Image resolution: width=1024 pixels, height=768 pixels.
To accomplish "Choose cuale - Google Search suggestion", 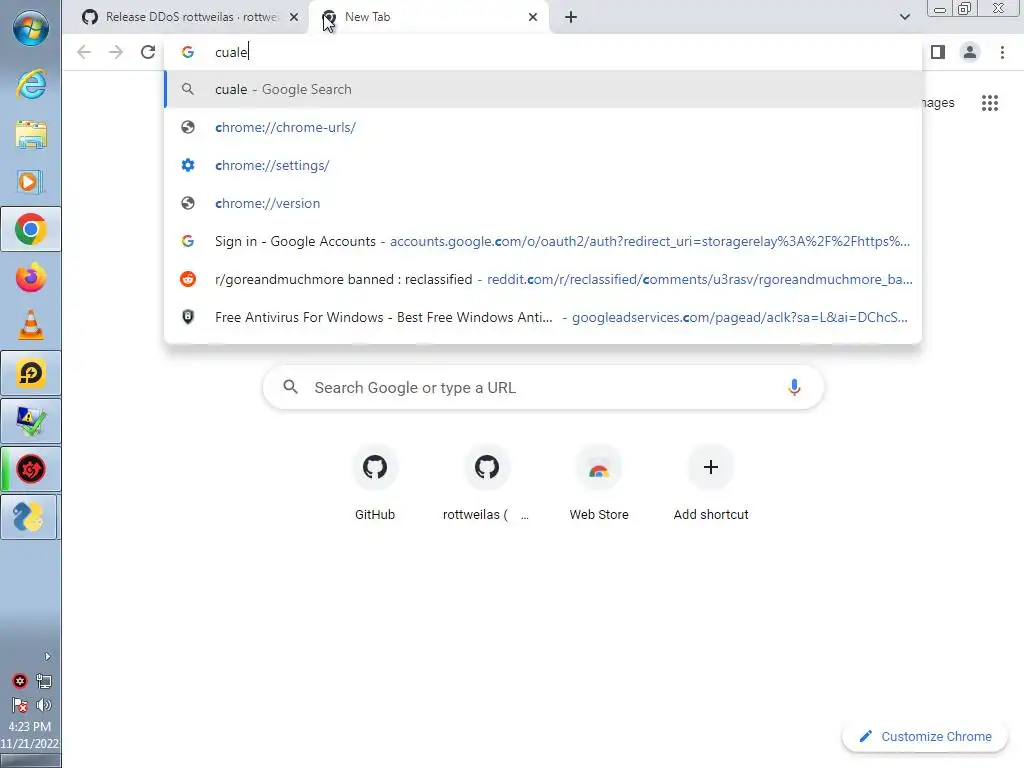I will (283, 89).
